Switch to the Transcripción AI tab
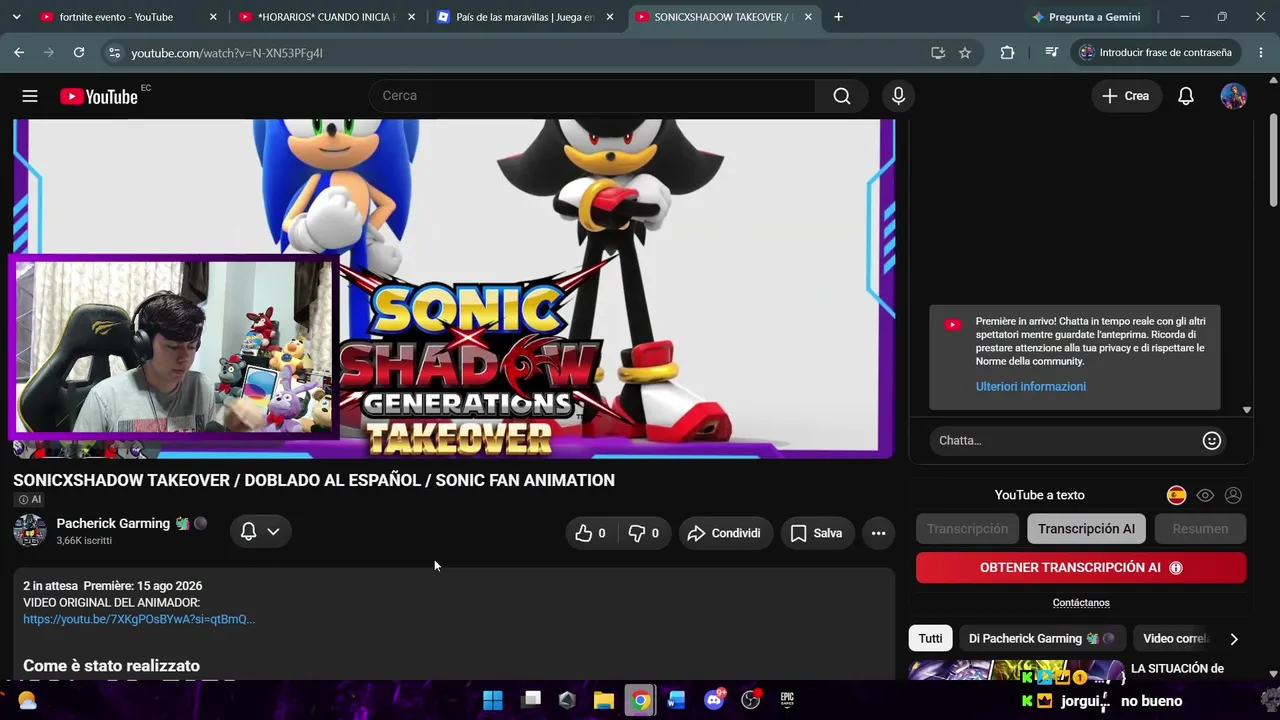This screenshot has height=720, width=1280. coord(1086,529)
